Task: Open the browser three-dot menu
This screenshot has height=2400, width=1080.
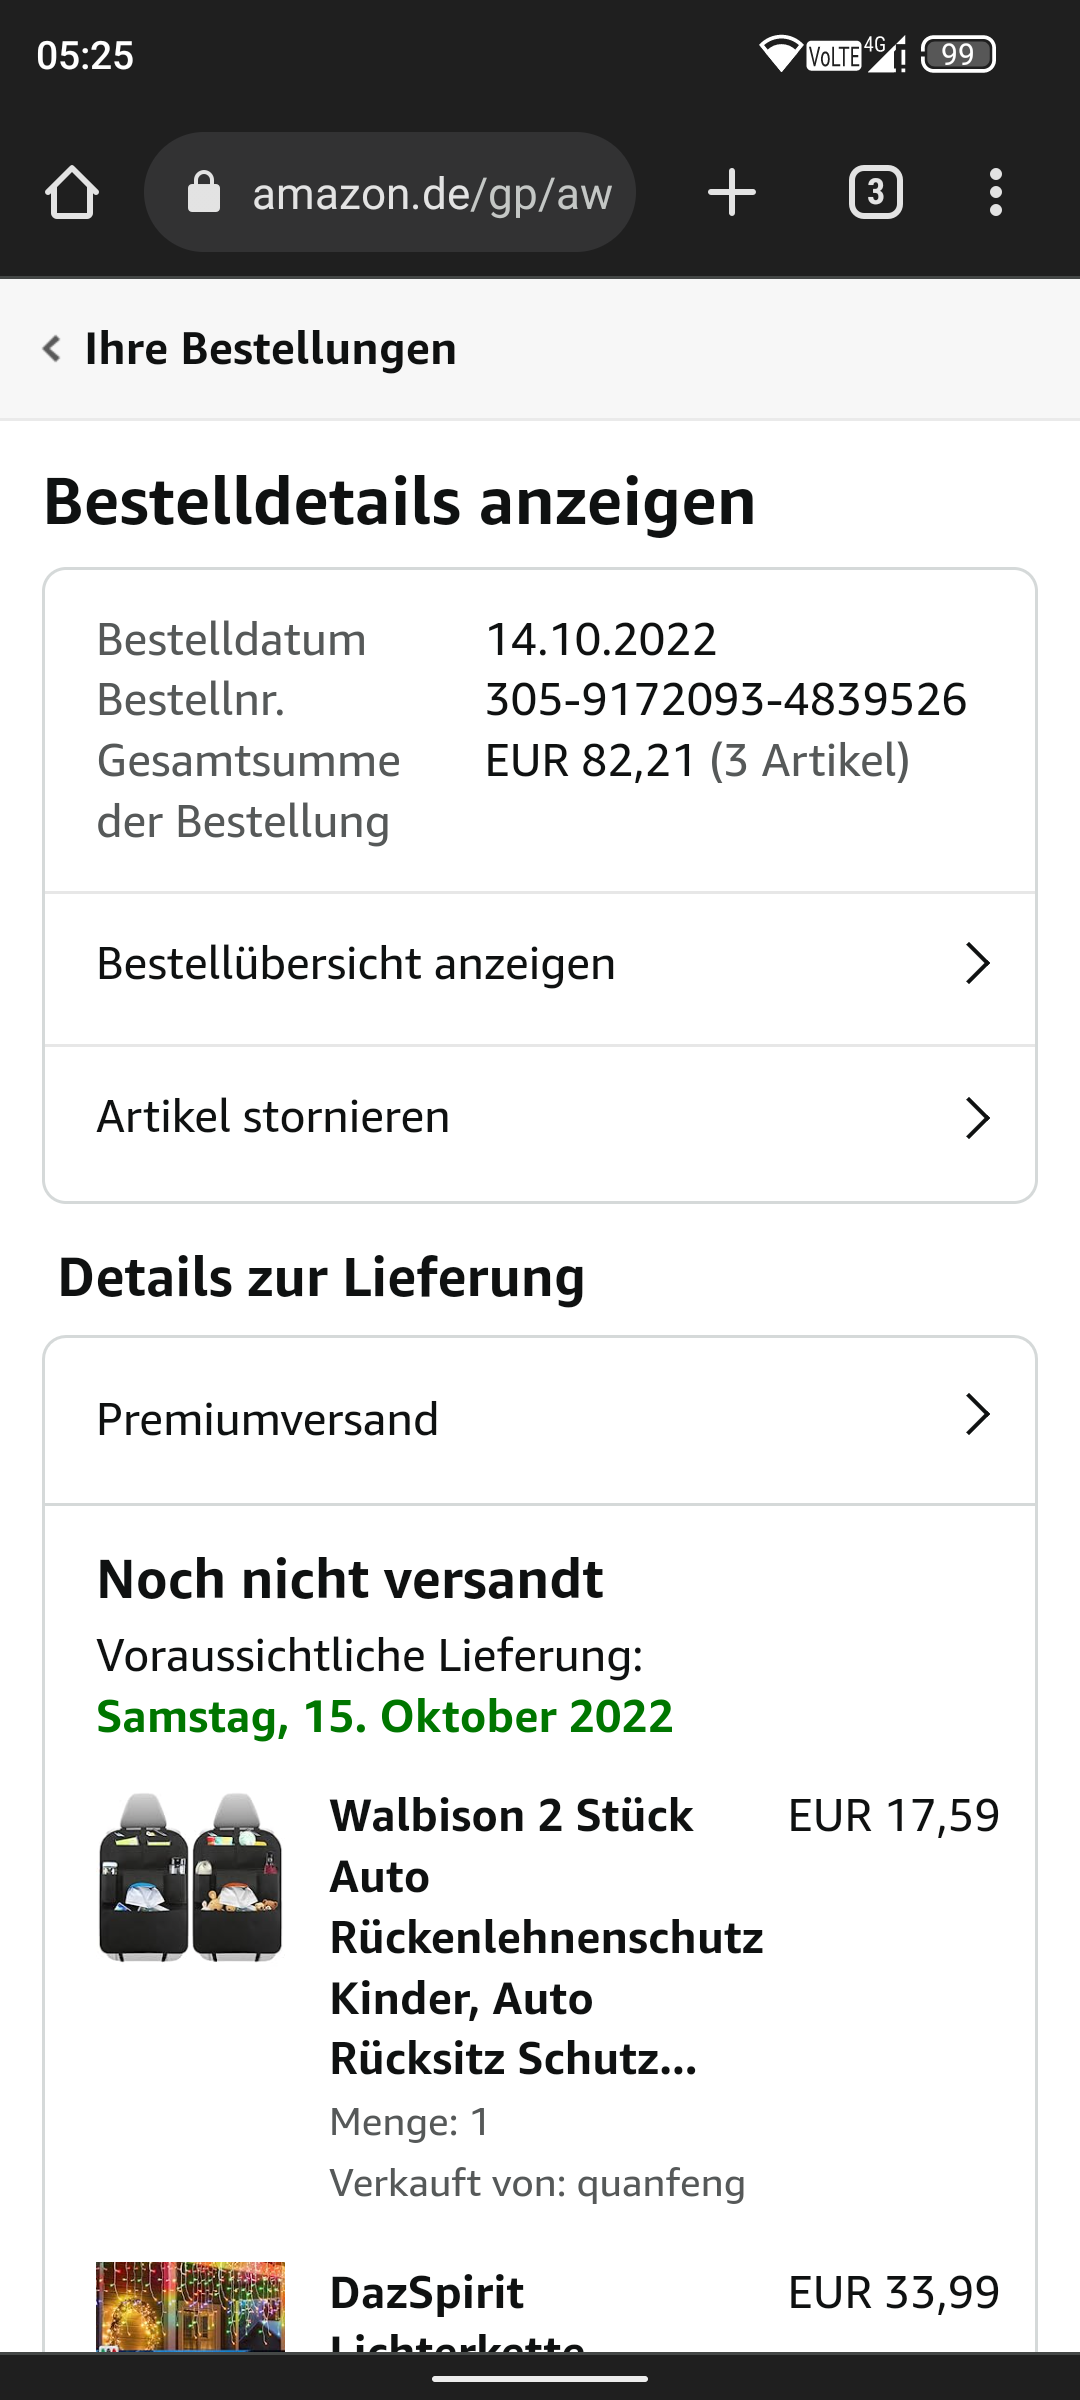Action: (995, 192)
